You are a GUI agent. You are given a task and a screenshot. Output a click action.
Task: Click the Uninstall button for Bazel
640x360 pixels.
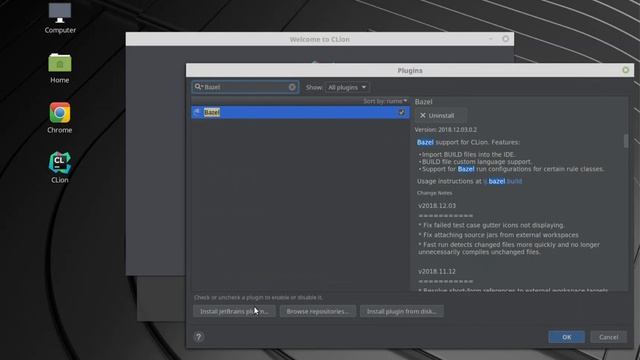pos(441,116)
